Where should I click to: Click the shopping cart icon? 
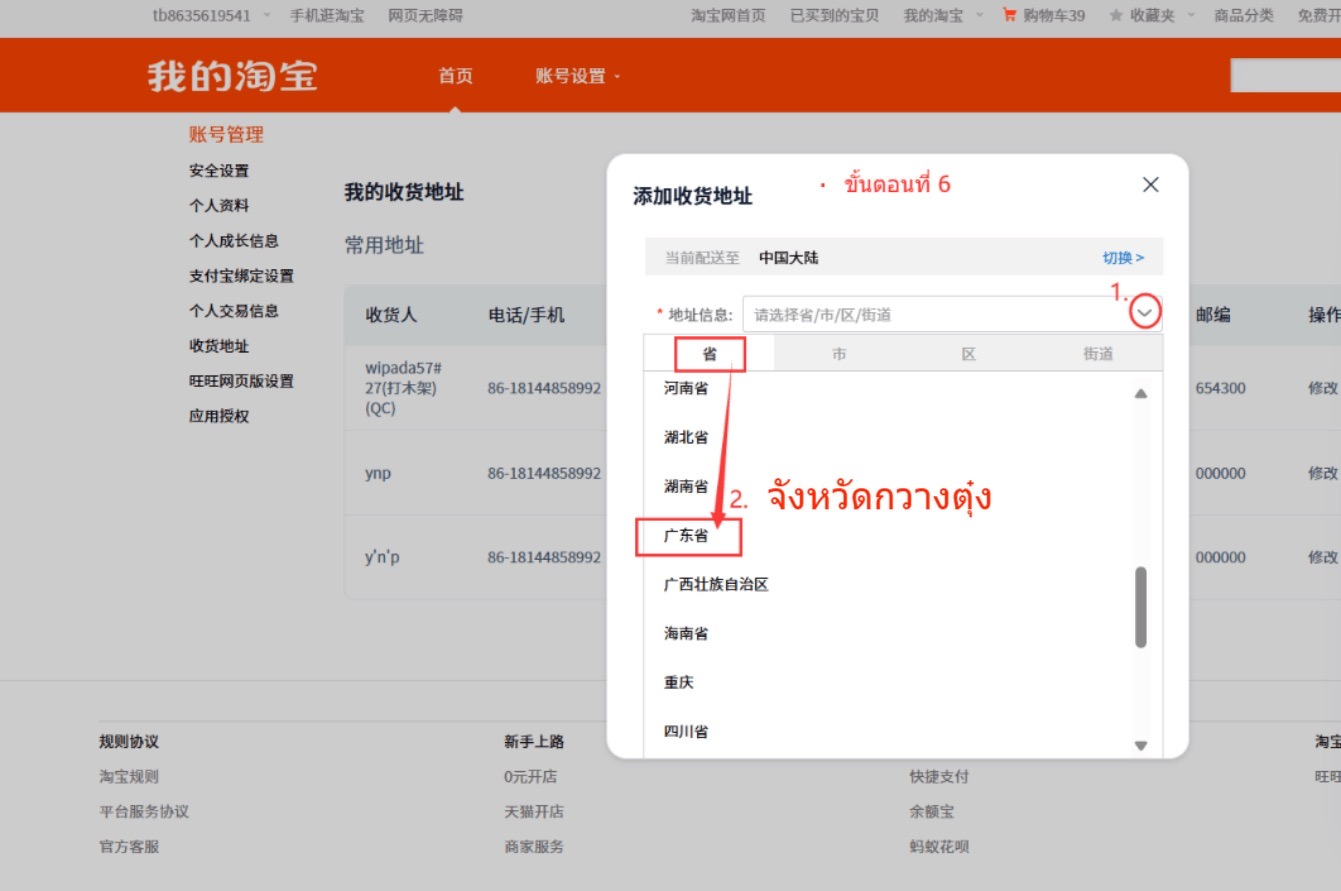[1009, 15]
